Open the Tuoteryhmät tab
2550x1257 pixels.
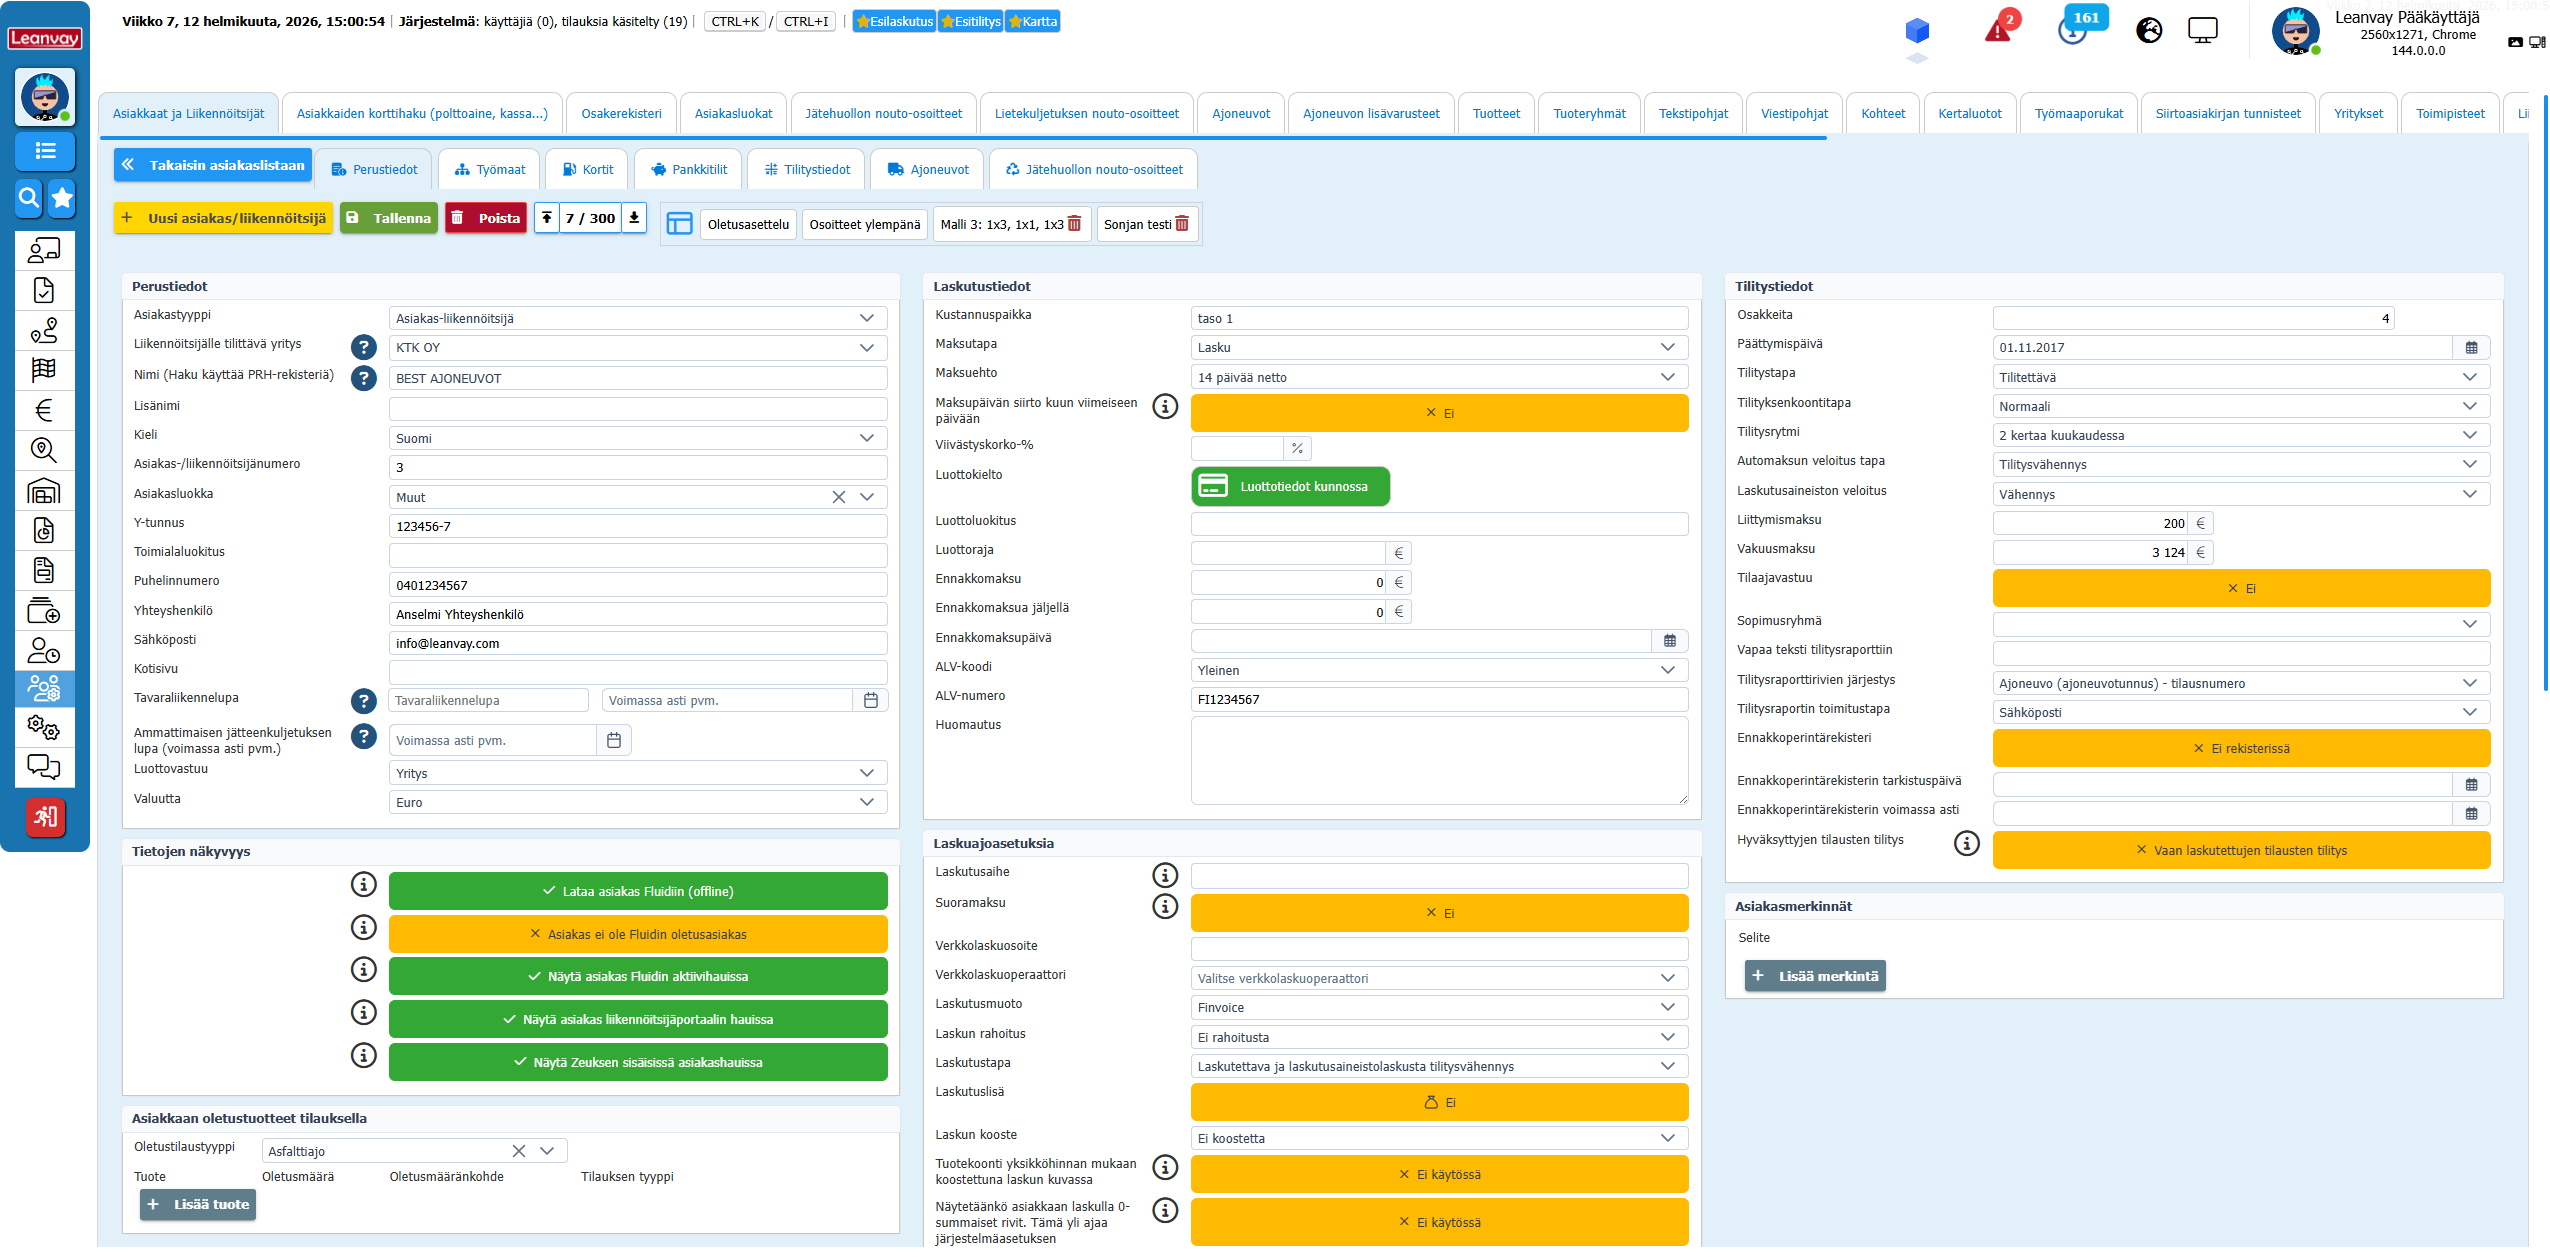pos(1588,113)
